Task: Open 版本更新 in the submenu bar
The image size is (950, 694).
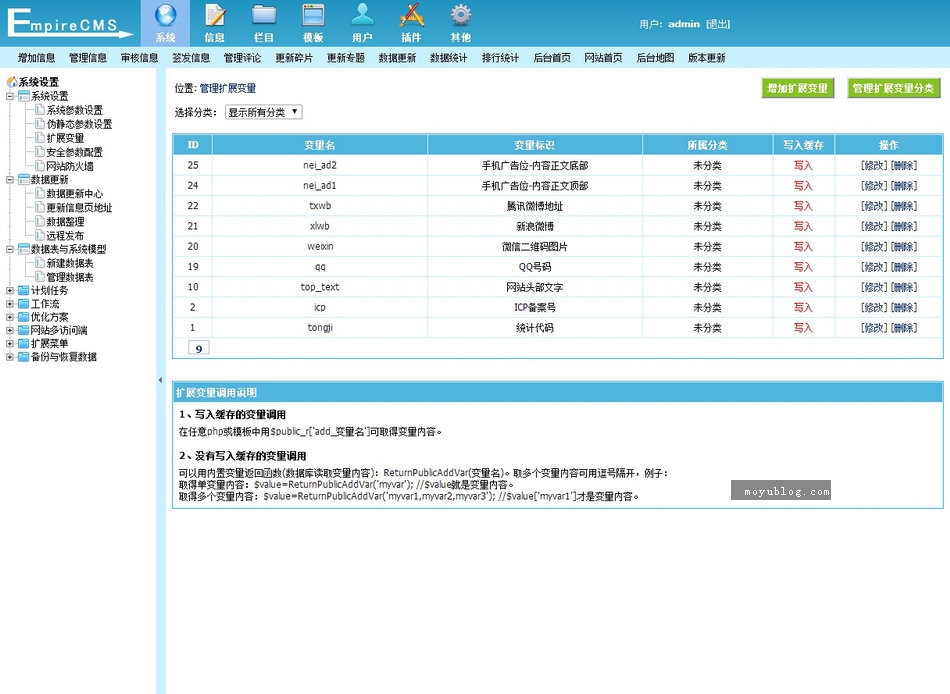Action: point(706,58)
